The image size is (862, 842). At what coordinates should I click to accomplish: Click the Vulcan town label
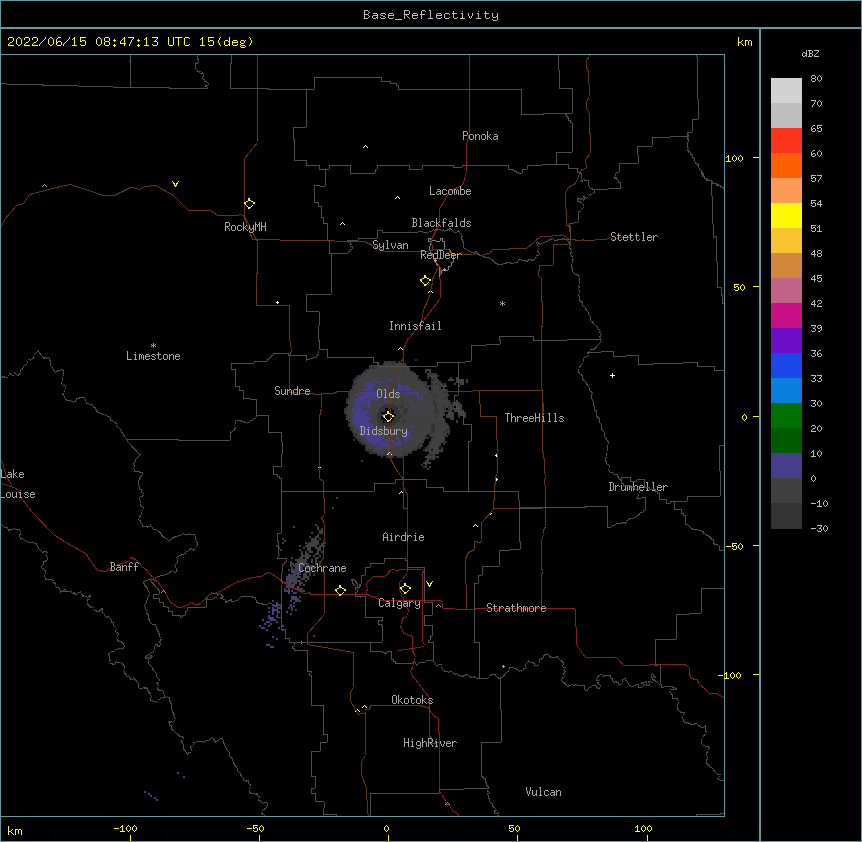tap(543, 792)
